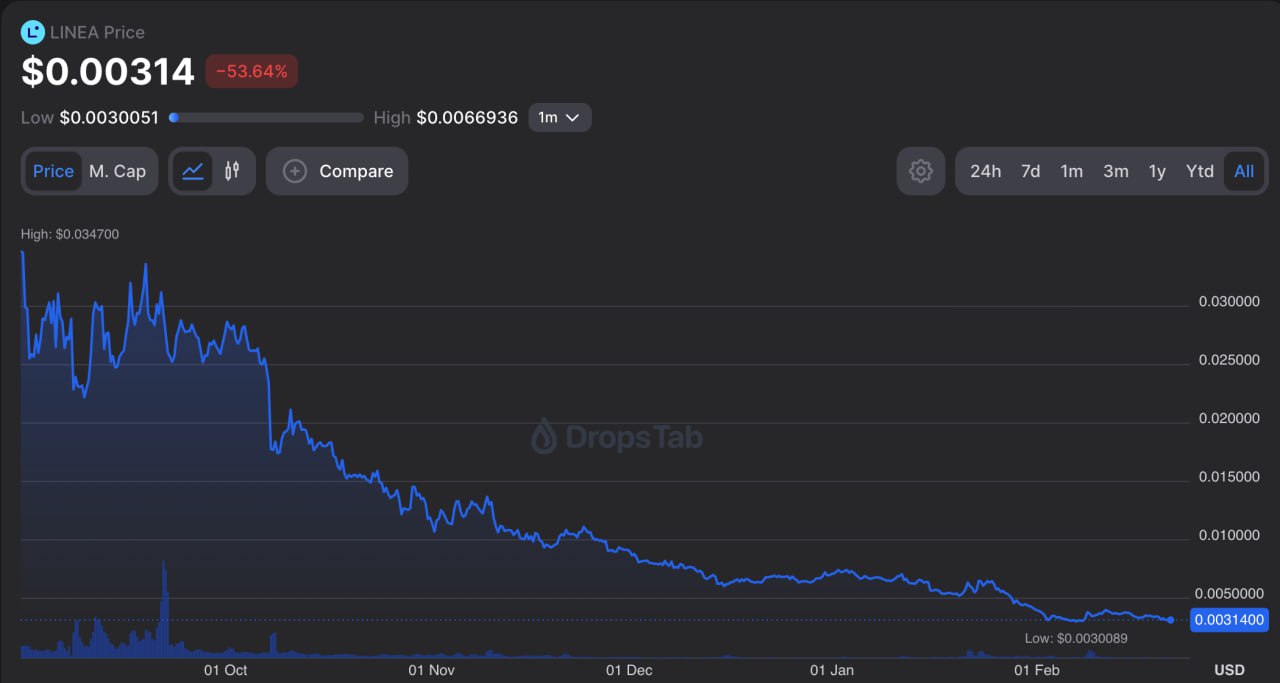
Task: Expand the 1m low/high range dropdown
Action: pos(559,117)
